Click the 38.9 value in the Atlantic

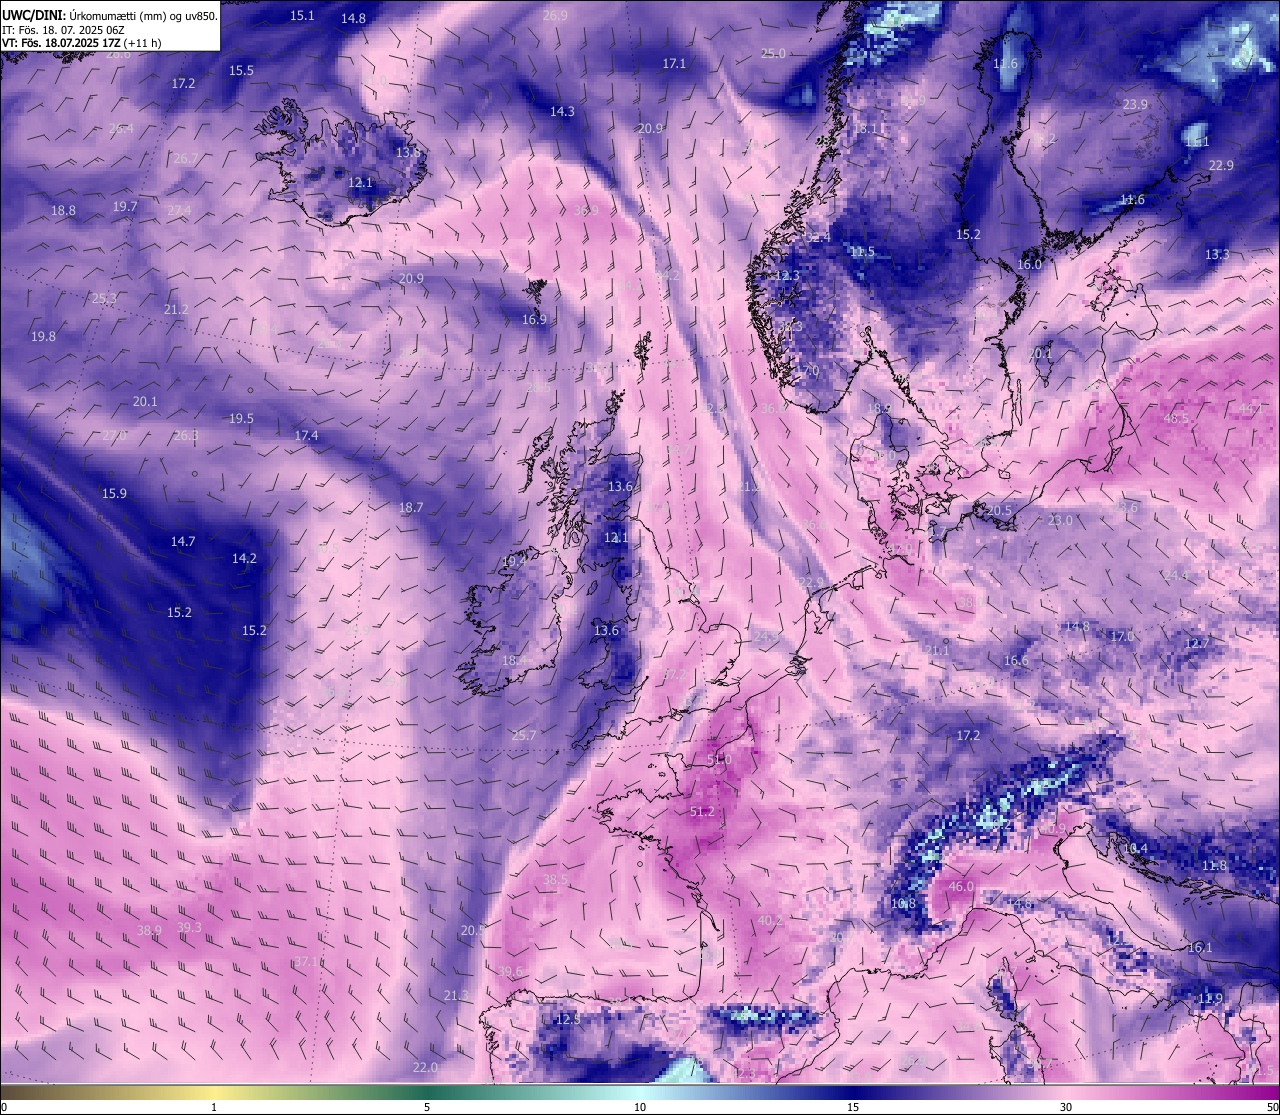149,930
